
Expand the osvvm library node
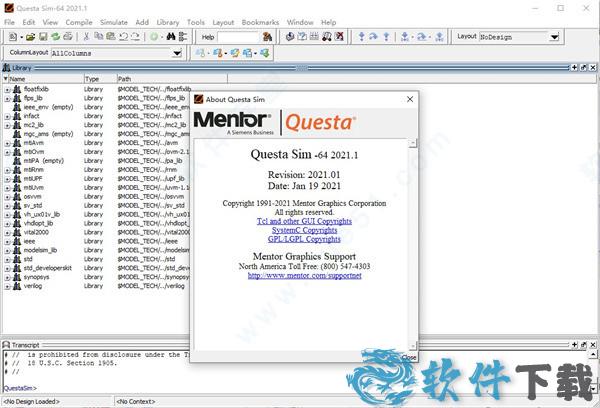(7, 197)
